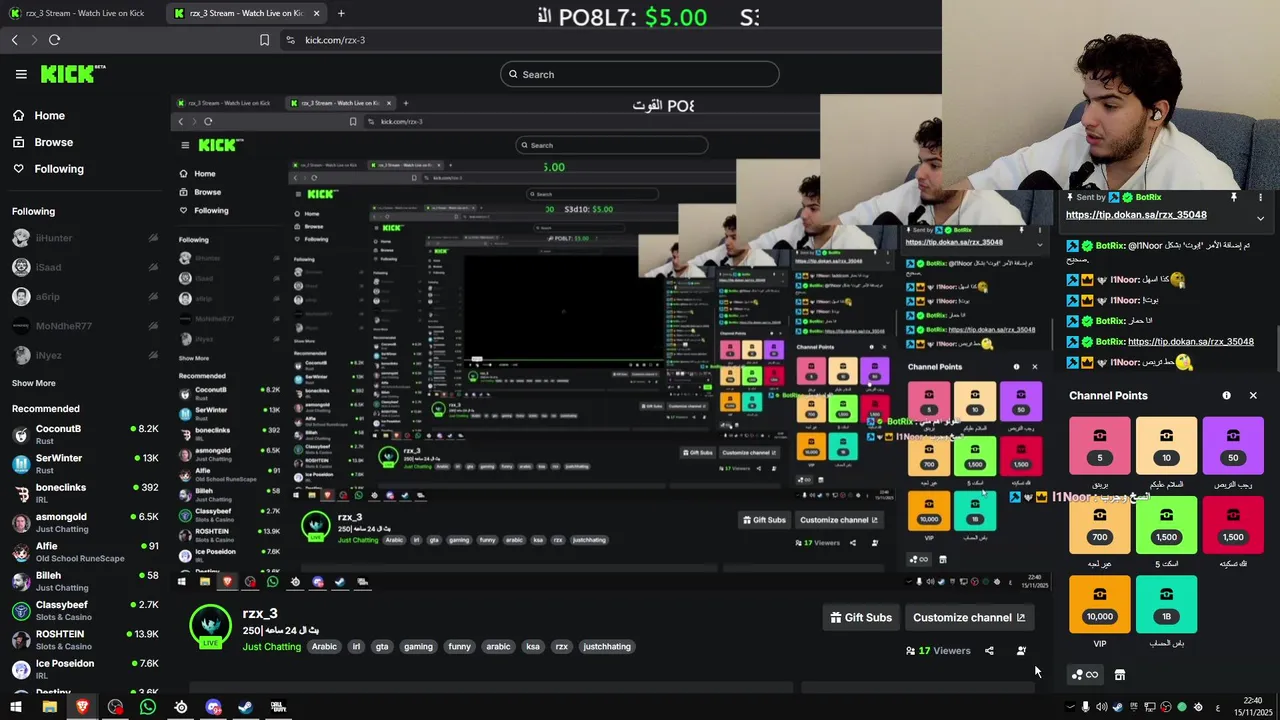
Task: Click the rzx_3 LIVE channel avatar
Action: point(210,626)
